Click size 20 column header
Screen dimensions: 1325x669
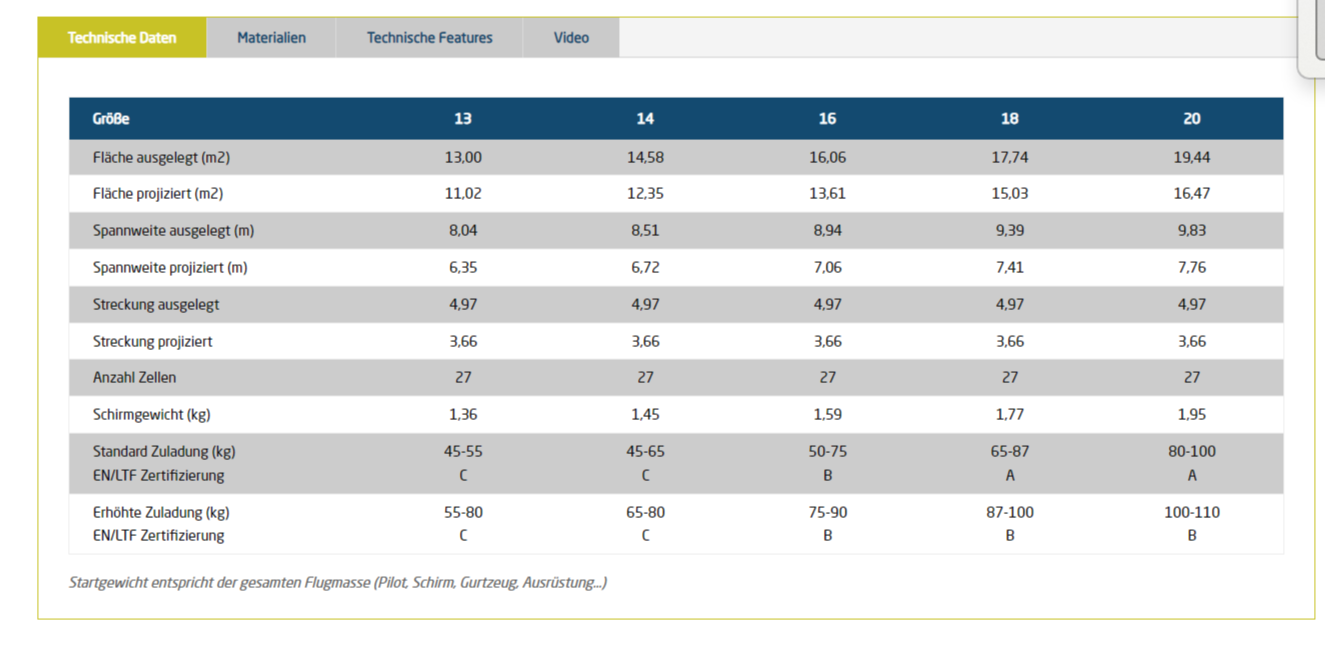[1191, 119]
